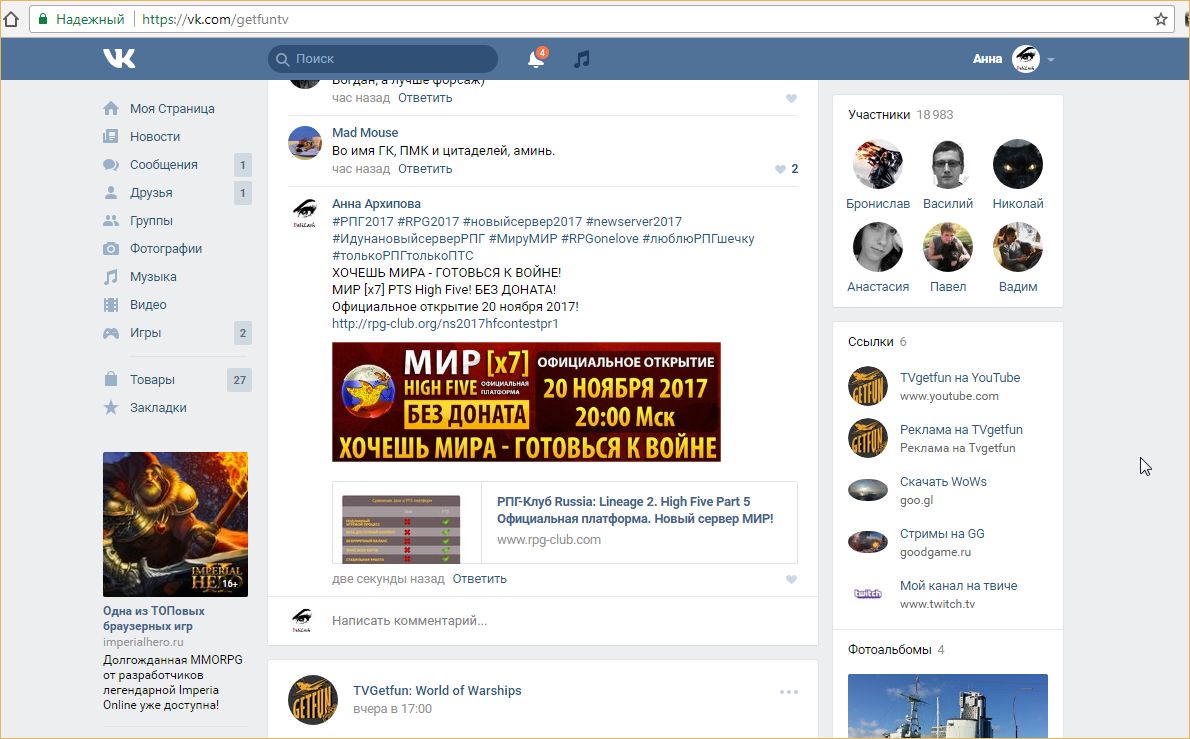1190x739 pixels.
Task: Select Друзья in the left menu
Action: click(151, 193)
